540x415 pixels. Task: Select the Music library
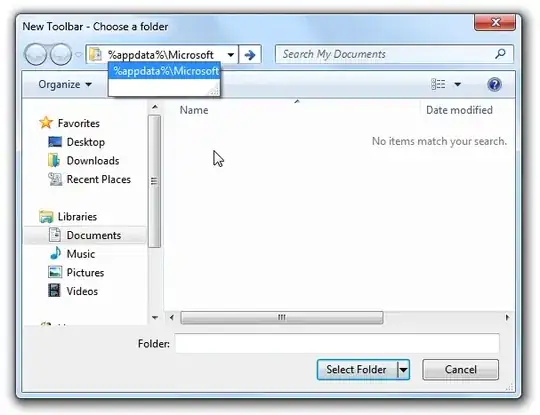[81, 254]
